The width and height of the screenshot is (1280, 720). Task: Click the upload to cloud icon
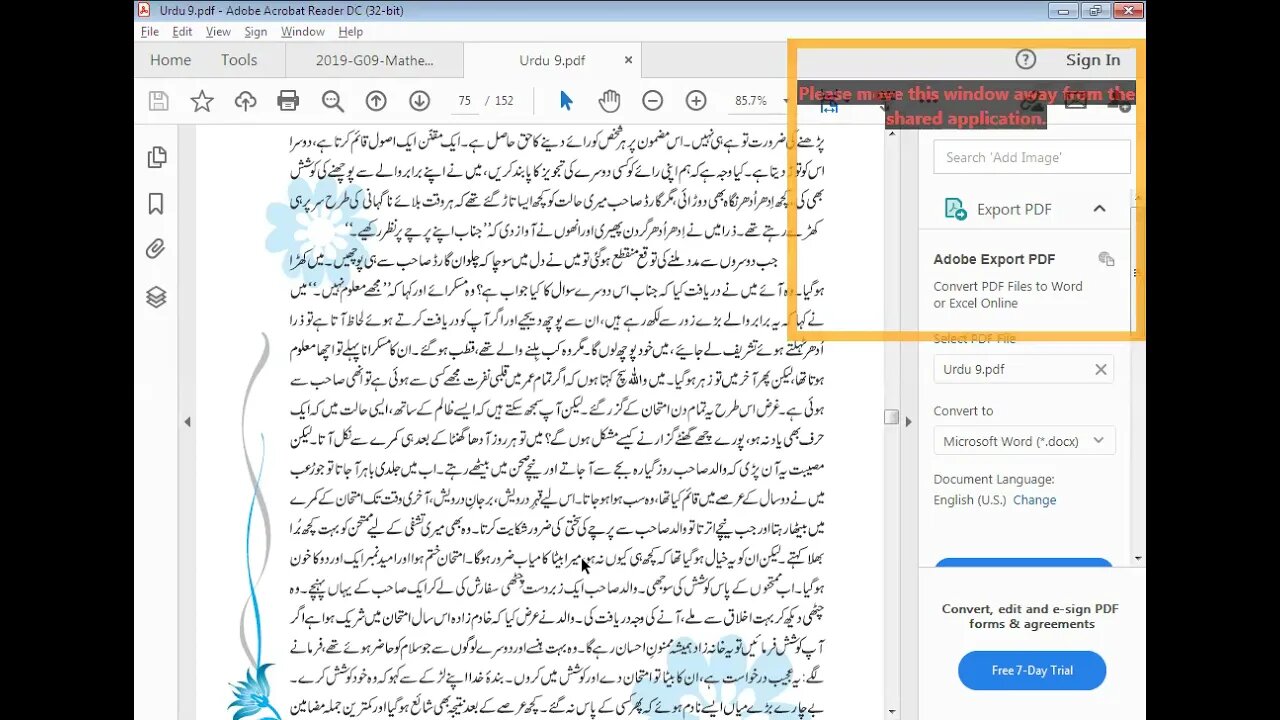(245, 101)
